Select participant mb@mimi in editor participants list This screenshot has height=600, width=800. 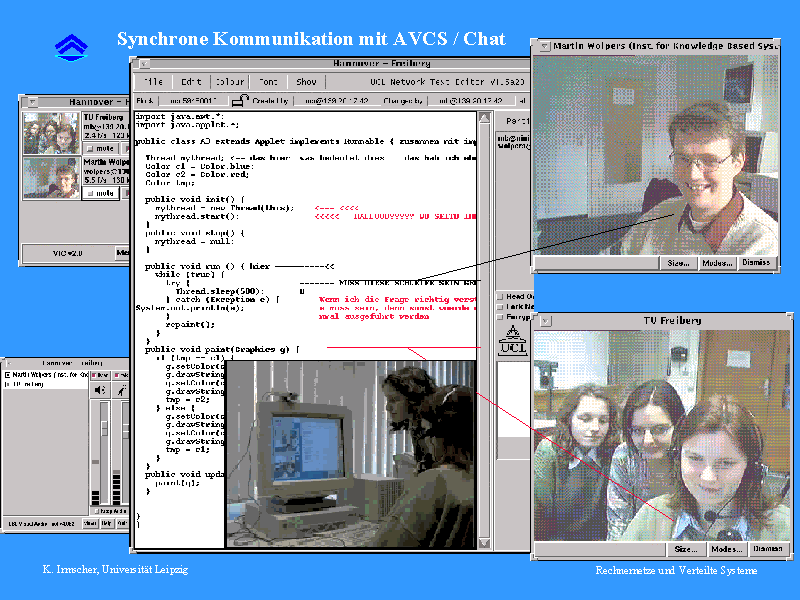click(x=514, y=138)
